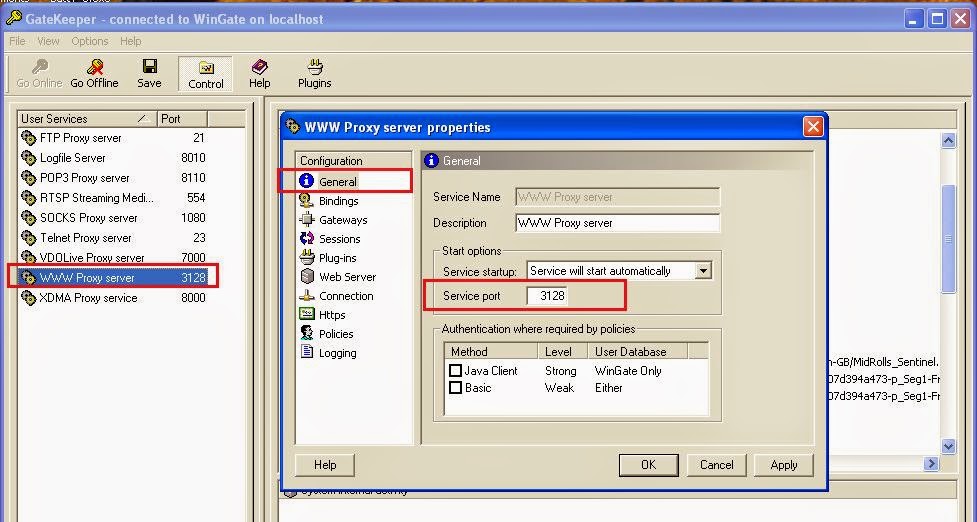Click port value 8010 for Logfile Server
Image resolution: width=977 pixels, height=522 pixels.
point(193,158)
